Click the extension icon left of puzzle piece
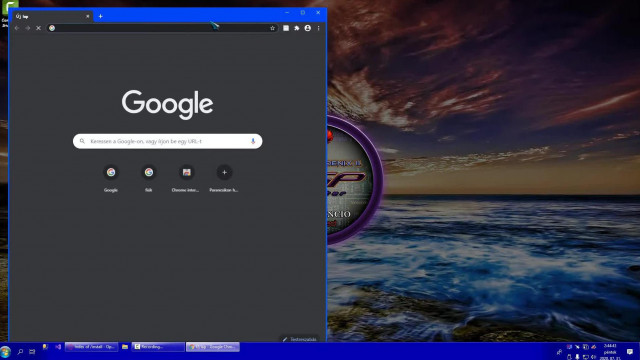This screenshot has height=360, width=640. coord(286,28)
